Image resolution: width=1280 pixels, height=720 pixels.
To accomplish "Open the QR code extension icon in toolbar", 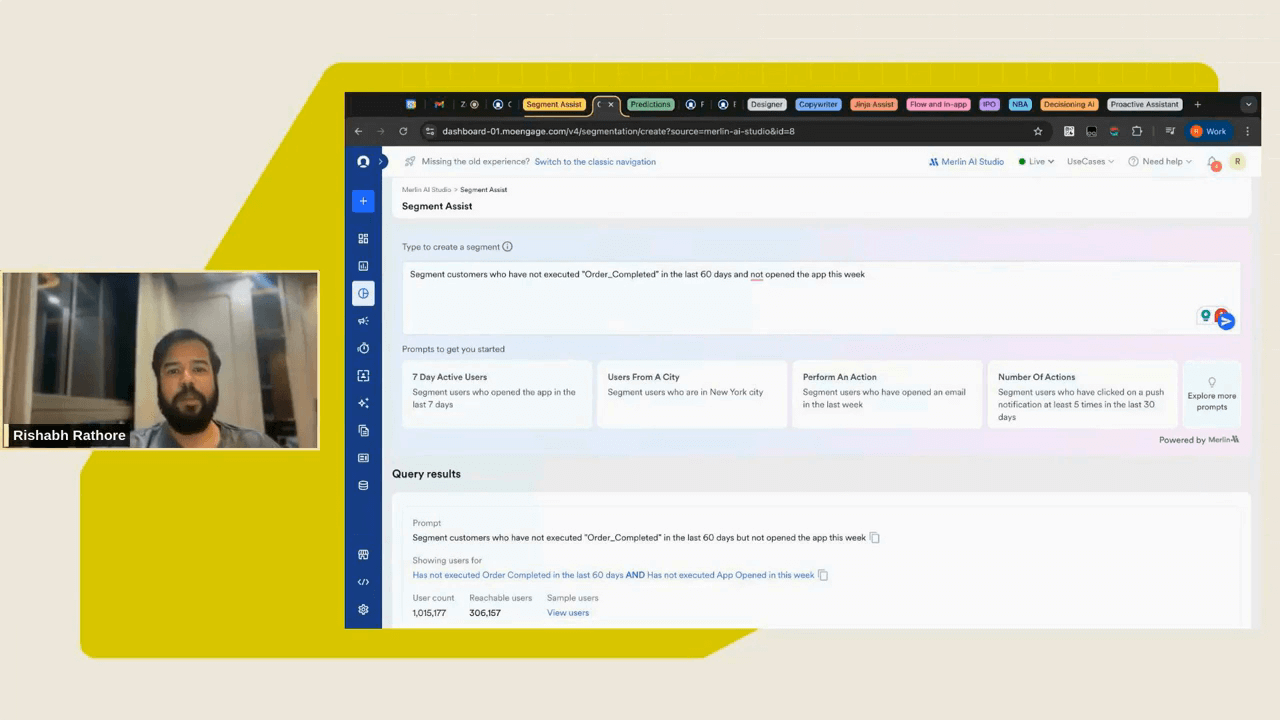I will (1069, 131).
